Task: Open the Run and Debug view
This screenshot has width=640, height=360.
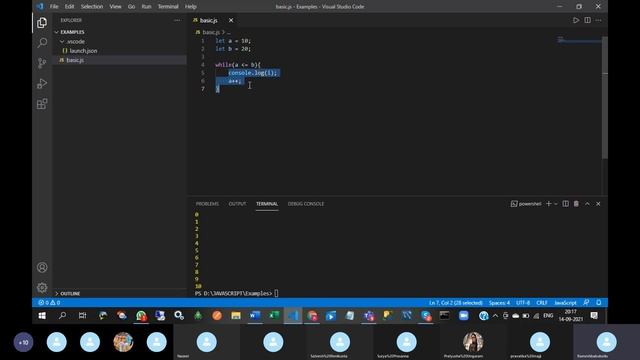Action: tap(42, 83)
